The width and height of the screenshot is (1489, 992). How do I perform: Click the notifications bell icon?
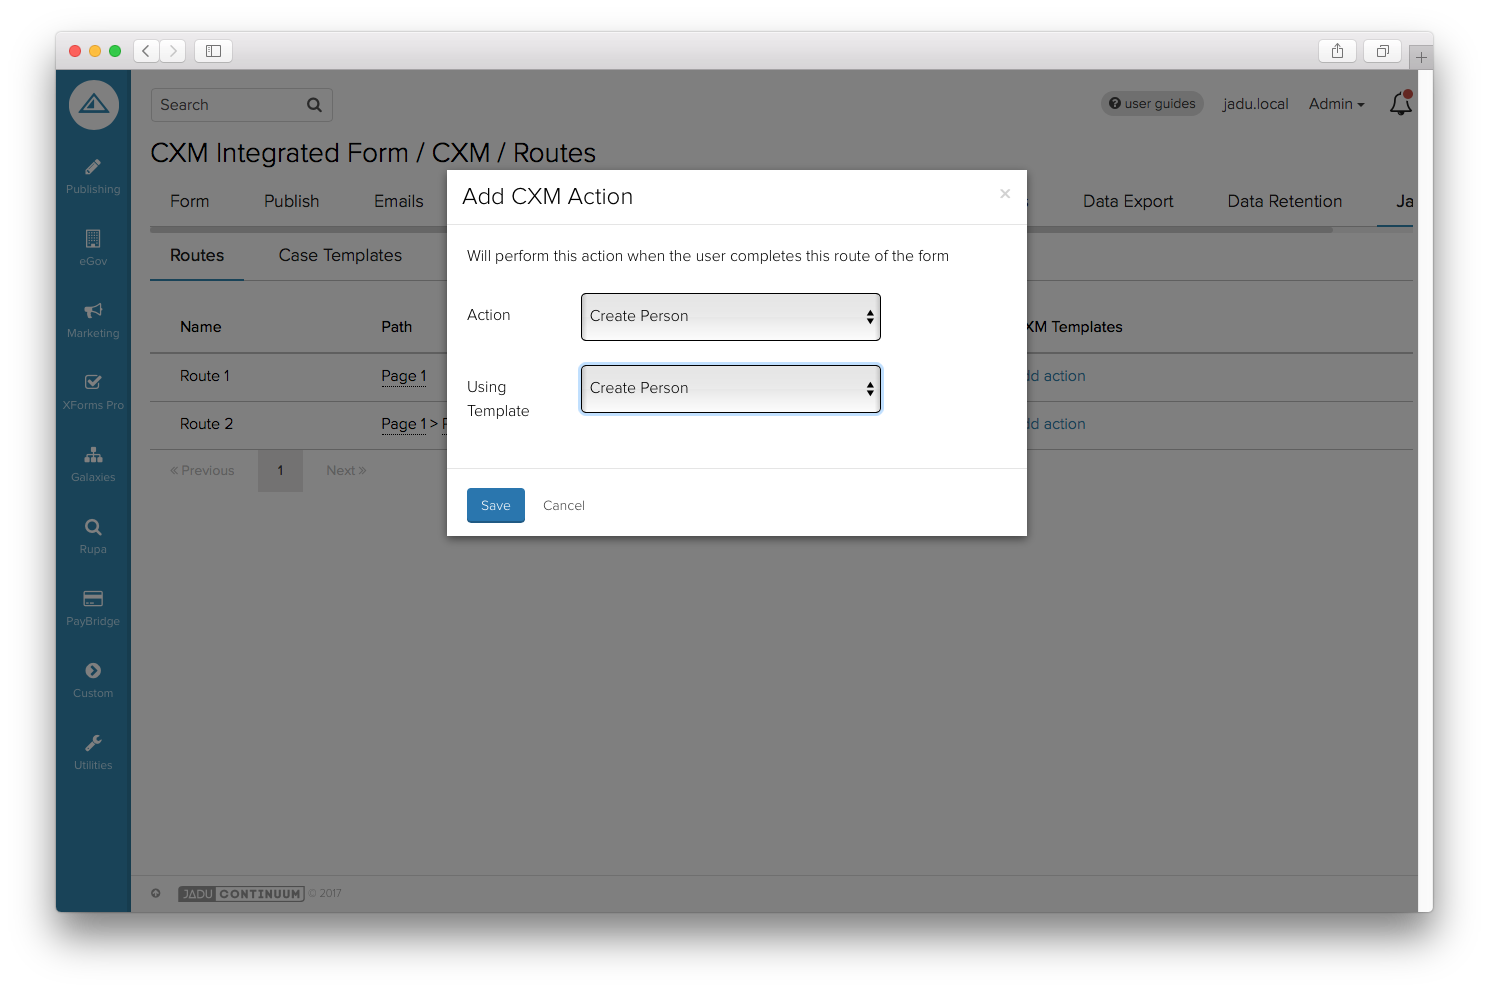pos(1400,104)
